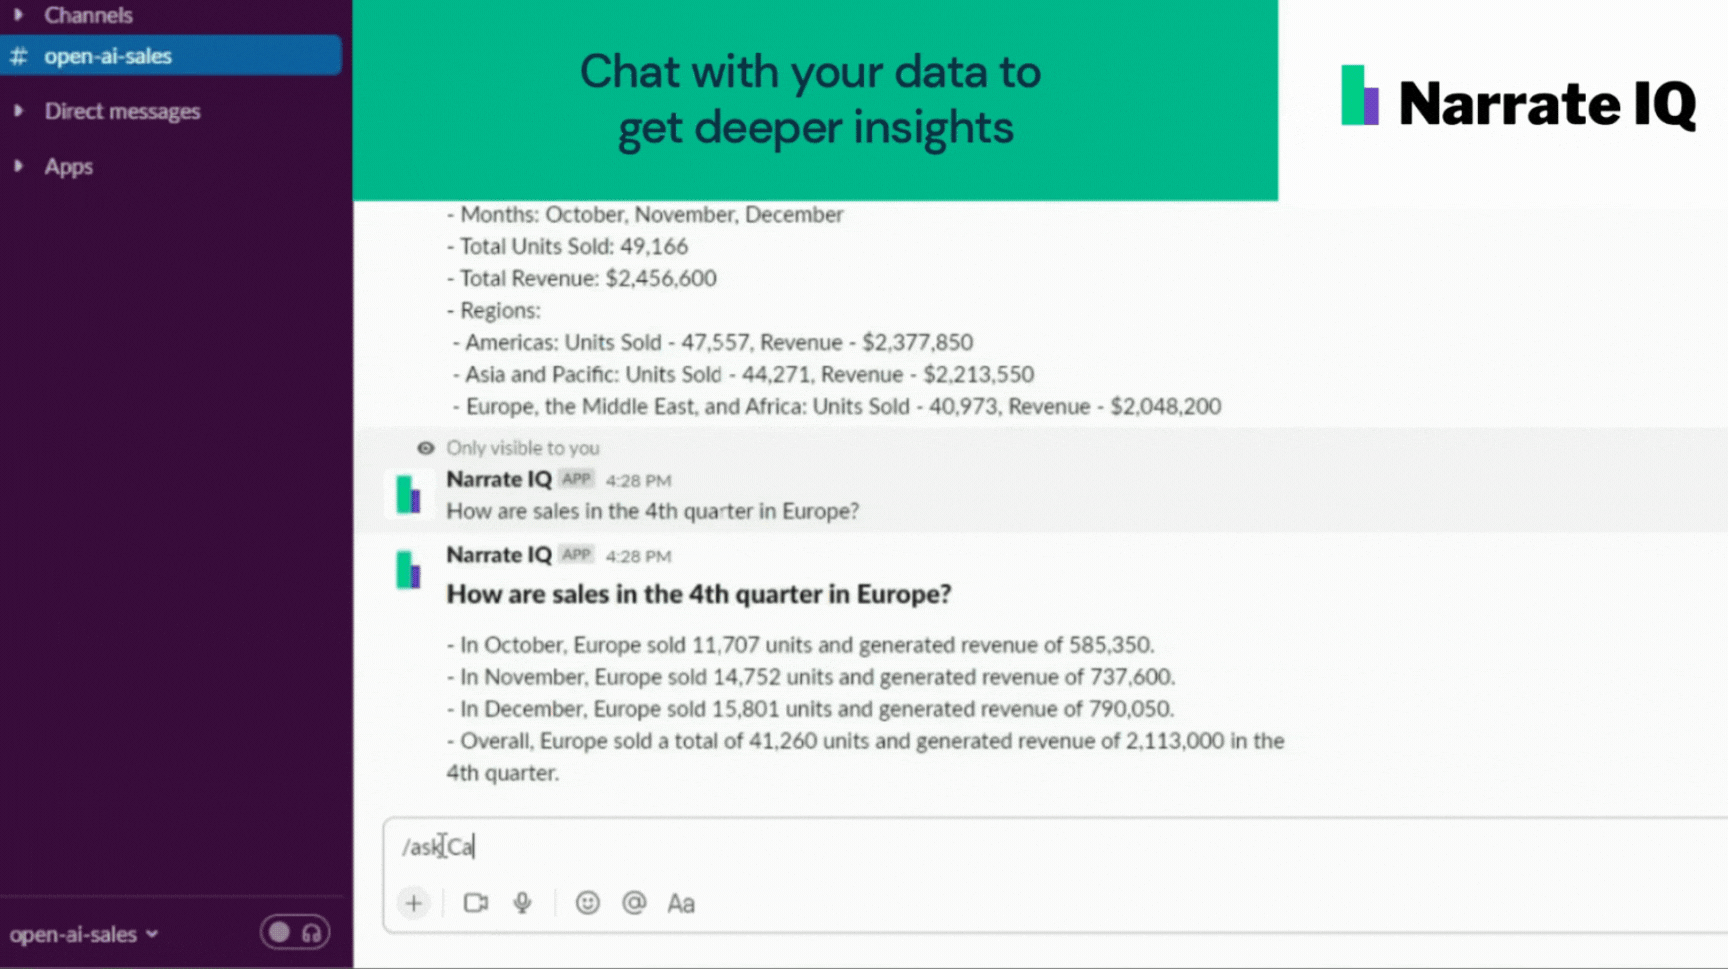
Task: Click Narrate IQ avatar beside bold question
Action: coord(409,570)
